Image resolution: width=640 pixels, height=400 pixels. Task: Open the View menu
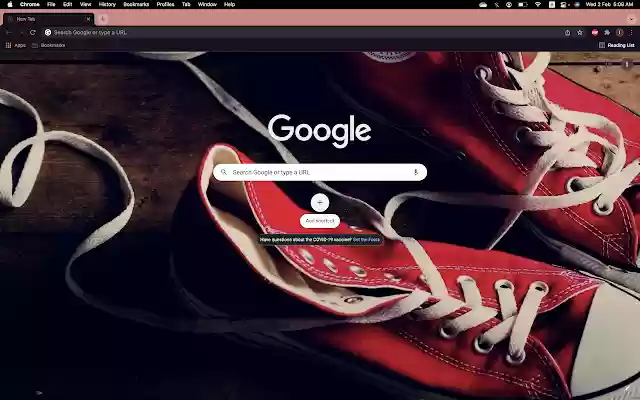point(85,4)
